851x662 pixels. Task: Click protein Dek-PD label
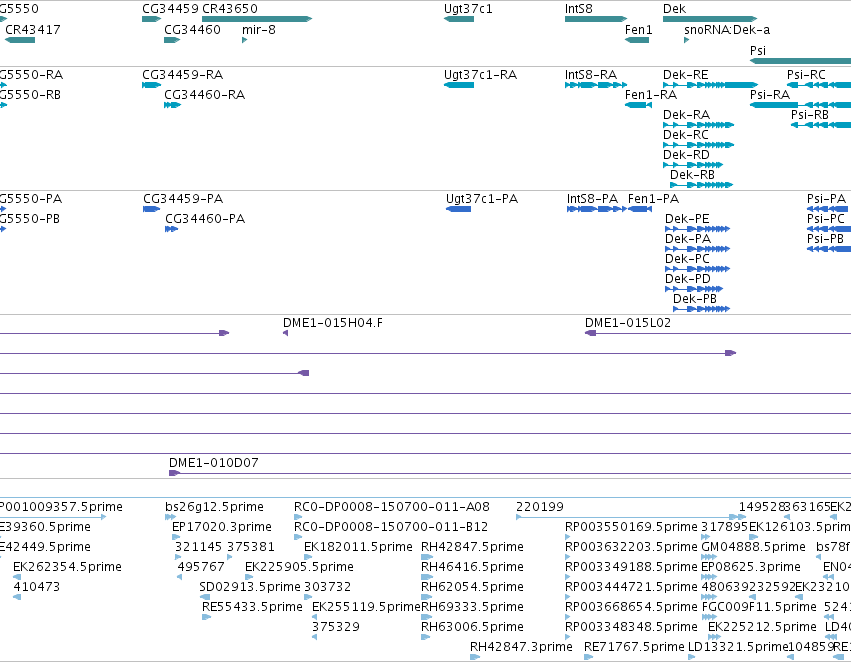(x=688, y=279)
